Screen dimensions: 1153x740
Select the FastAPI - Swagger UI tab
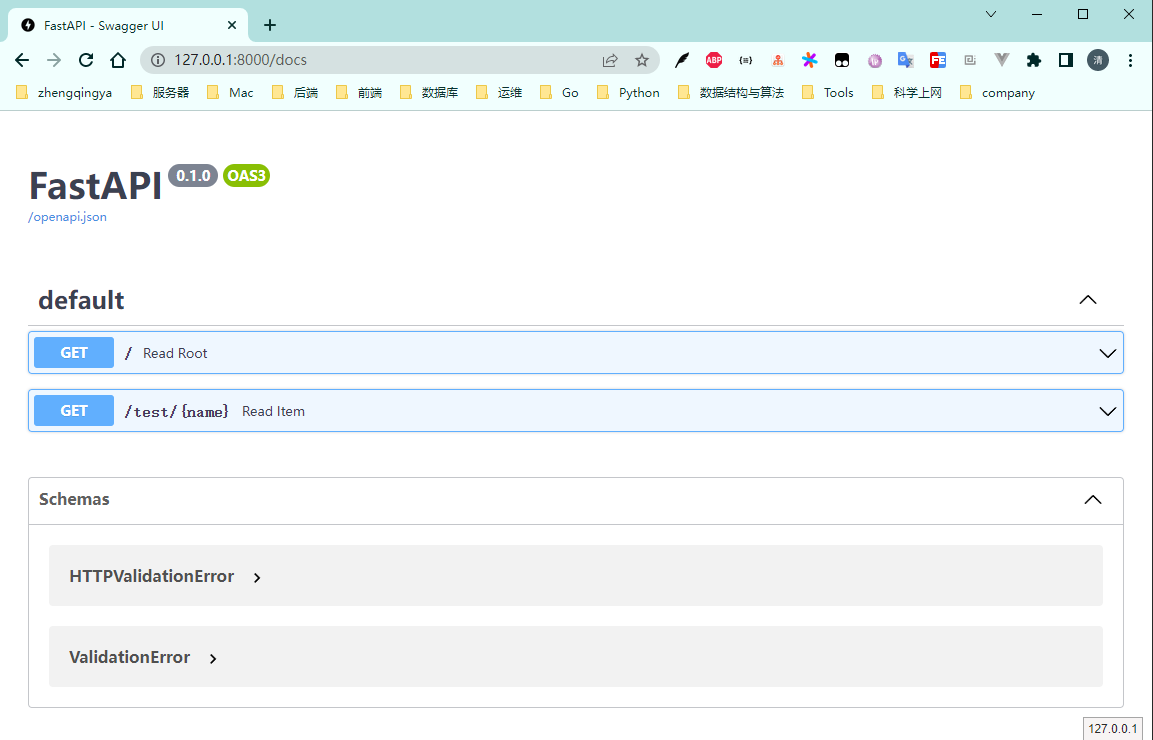pos(127,25)
